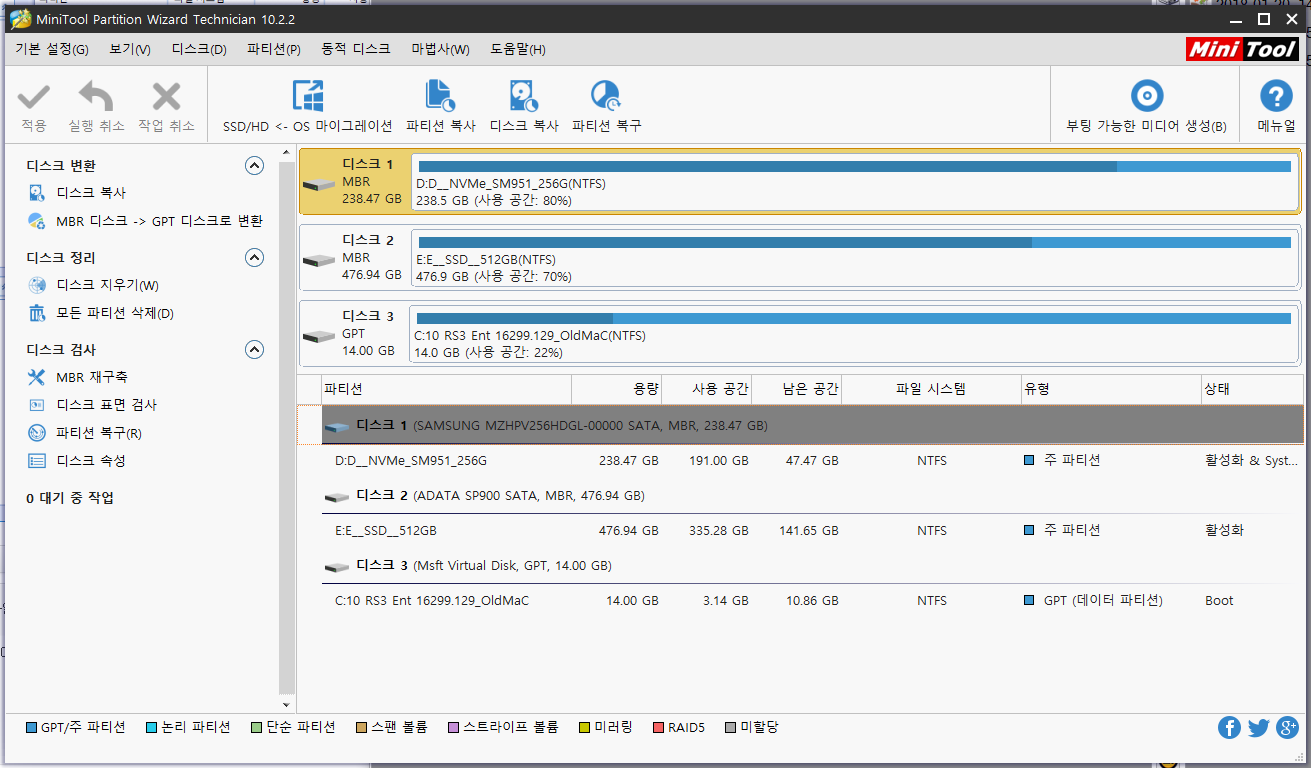Open the 파티션 menu
The width and height of the screenshot is (1311, 768).
point(274,49)
